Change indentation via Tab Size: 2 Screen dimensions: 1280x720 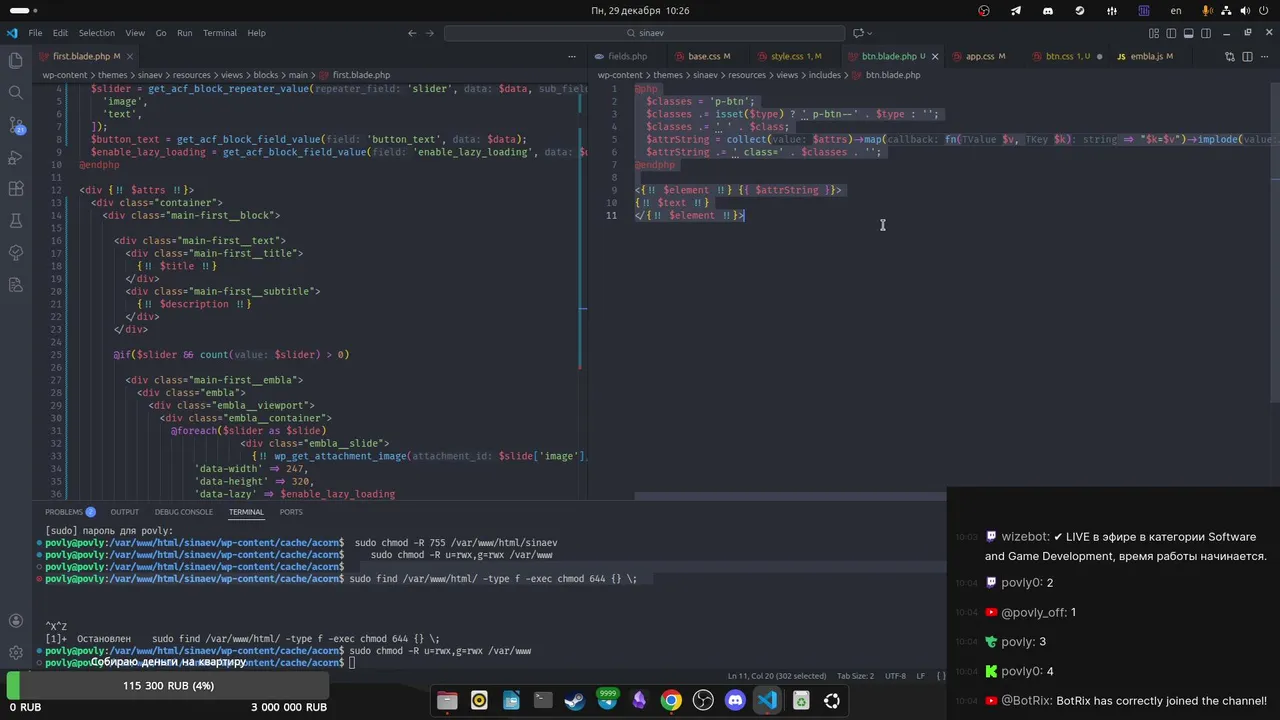pyautogui.click(x=855, y=676)
